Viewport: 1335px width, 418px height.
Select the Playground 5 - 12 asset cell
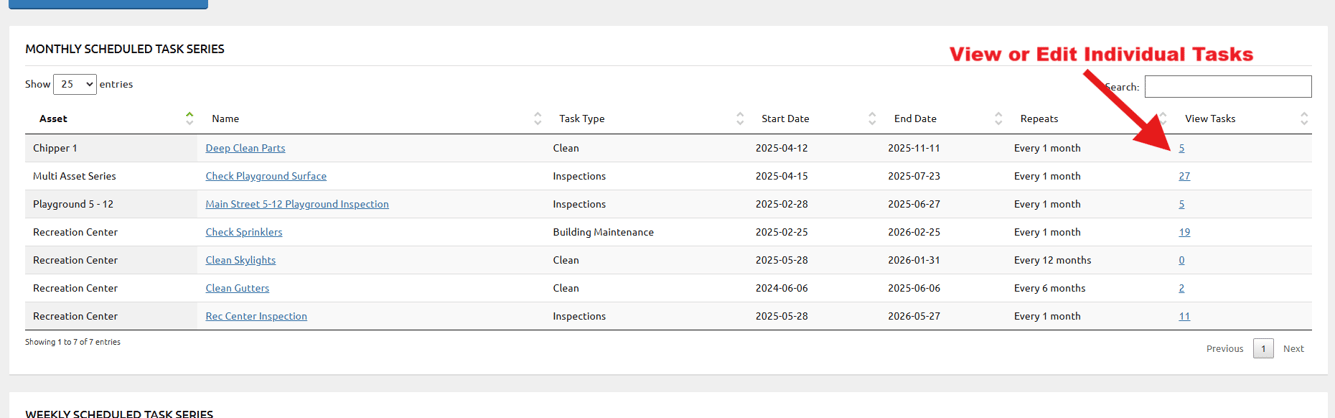[x=112, y=204]
